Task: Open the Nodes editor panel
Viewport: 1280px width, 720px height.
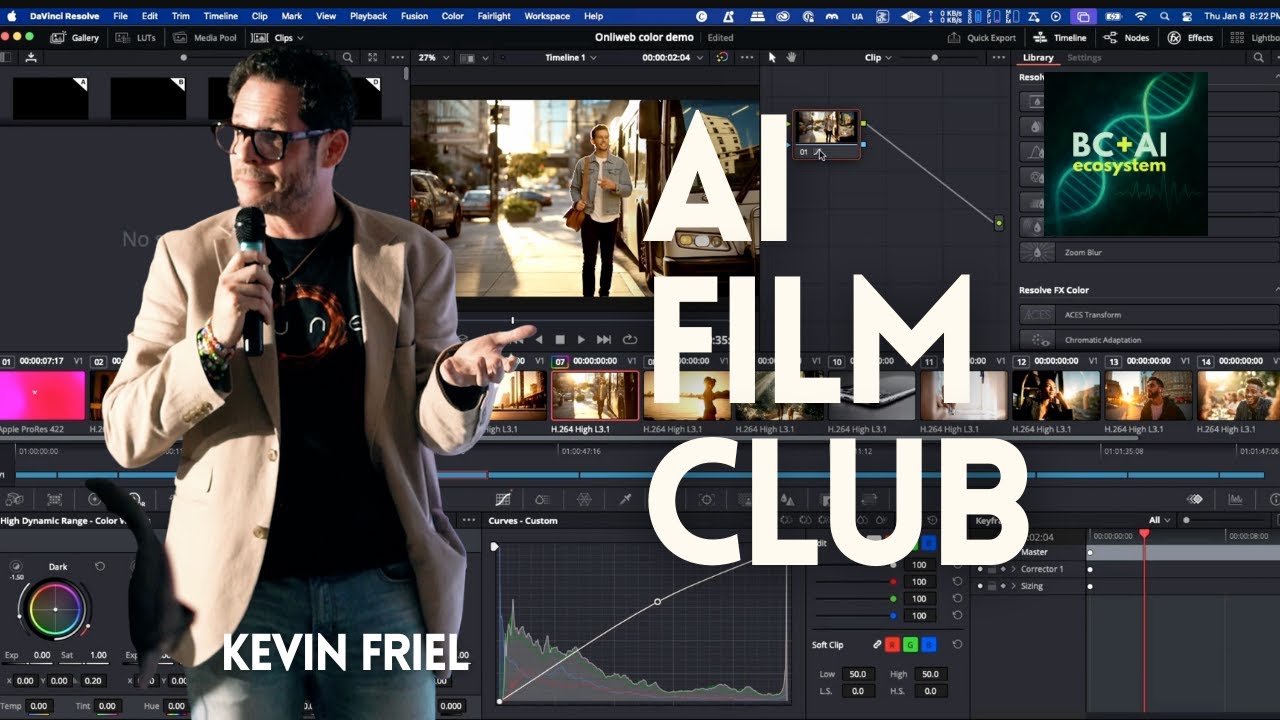Action: 1126,37
